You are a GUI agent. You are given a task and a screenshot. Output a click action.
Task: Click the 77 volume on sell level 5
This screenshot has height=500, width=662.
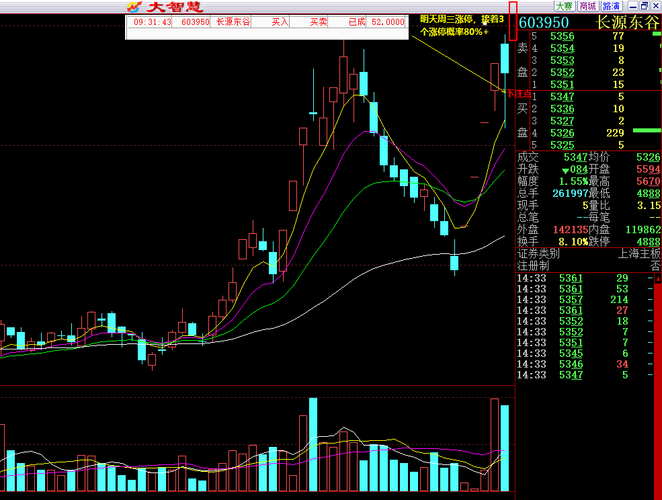click(x=618, y=36)
